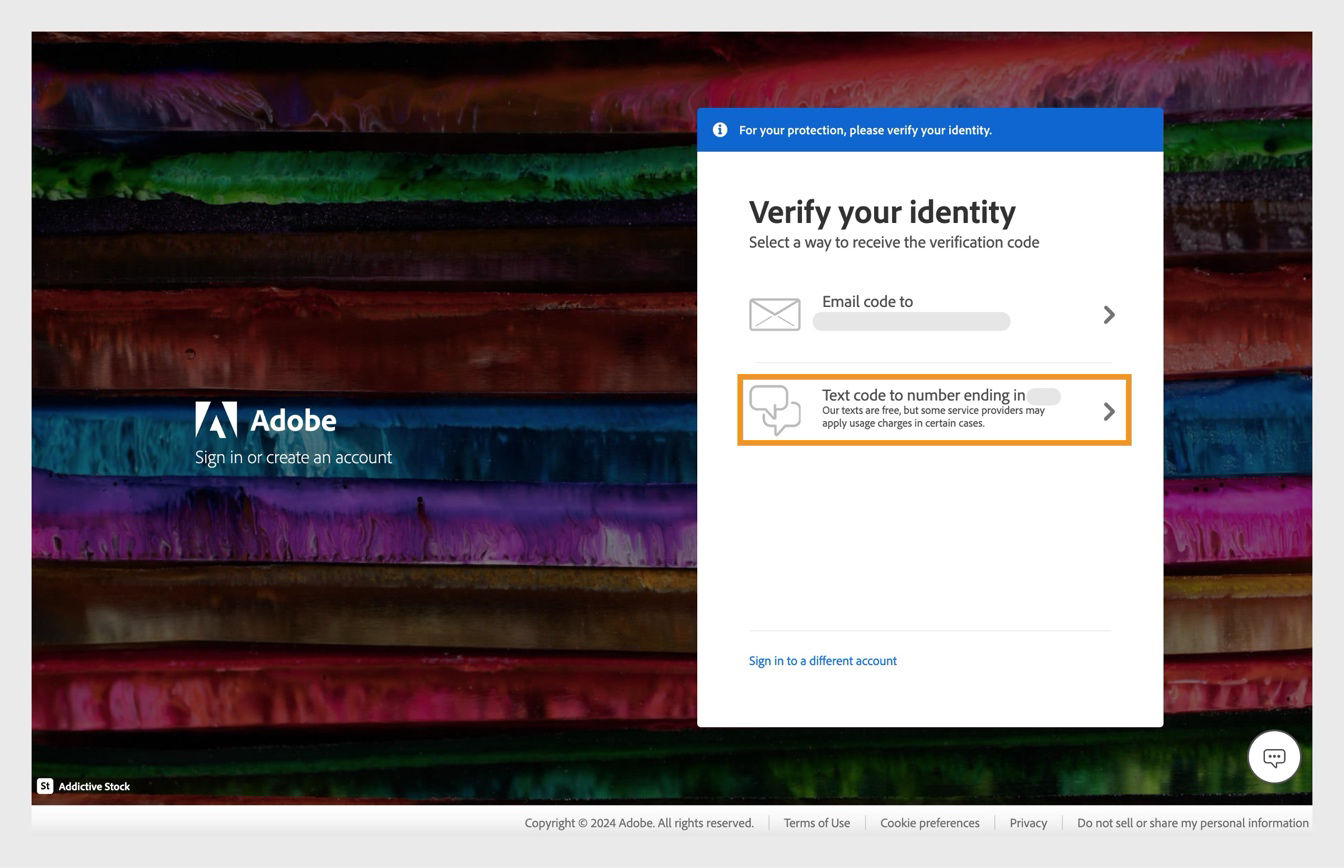Screen dimensions: 1344x868
Task: Open the chat support bubble at bottom right
Action: 1274,756
